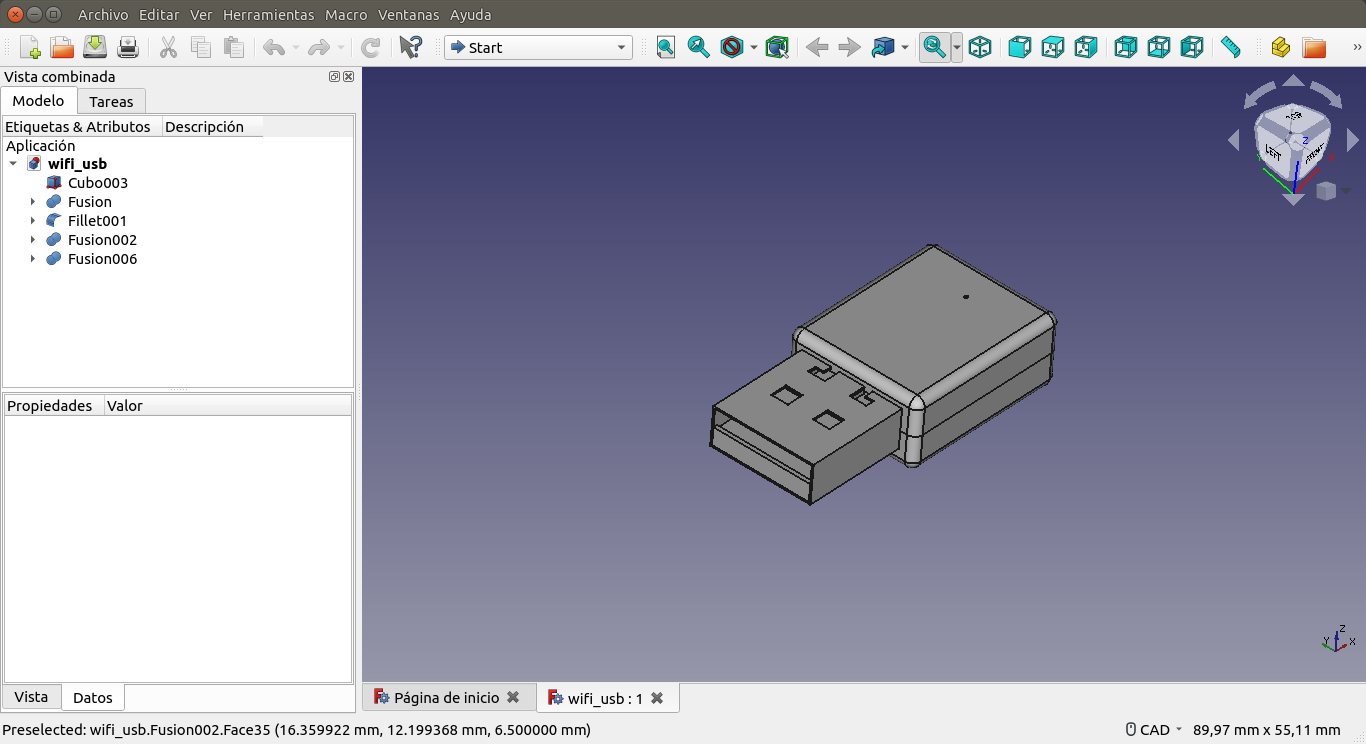This screenshot has height=744, width=1366.
Task: Open the CAD navigation style dropdown
Action: click(x=1154, y=730)
